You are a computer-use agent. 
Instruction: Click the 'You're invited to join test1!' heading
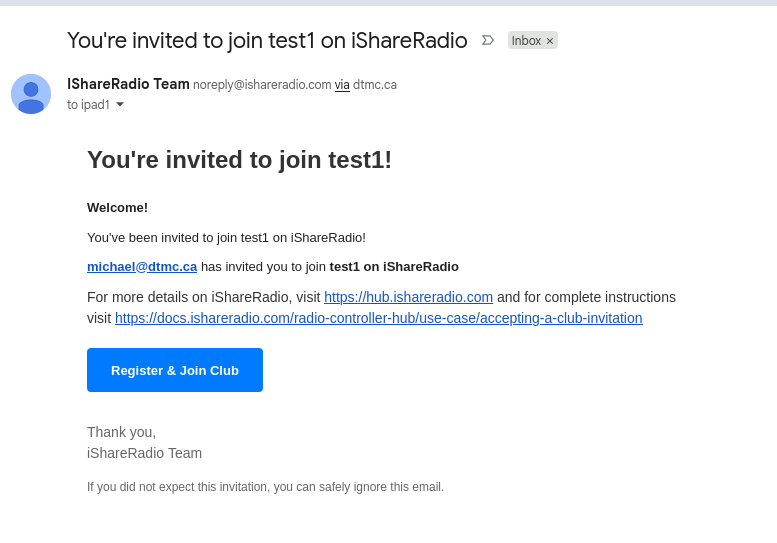pyautogui.click(x=239, y=160)
